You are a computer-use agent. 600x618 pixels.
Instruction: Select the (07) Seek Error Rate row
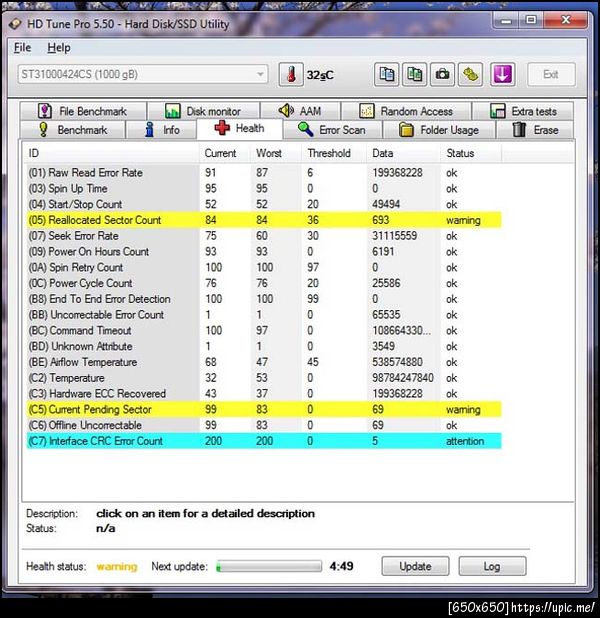264,236
